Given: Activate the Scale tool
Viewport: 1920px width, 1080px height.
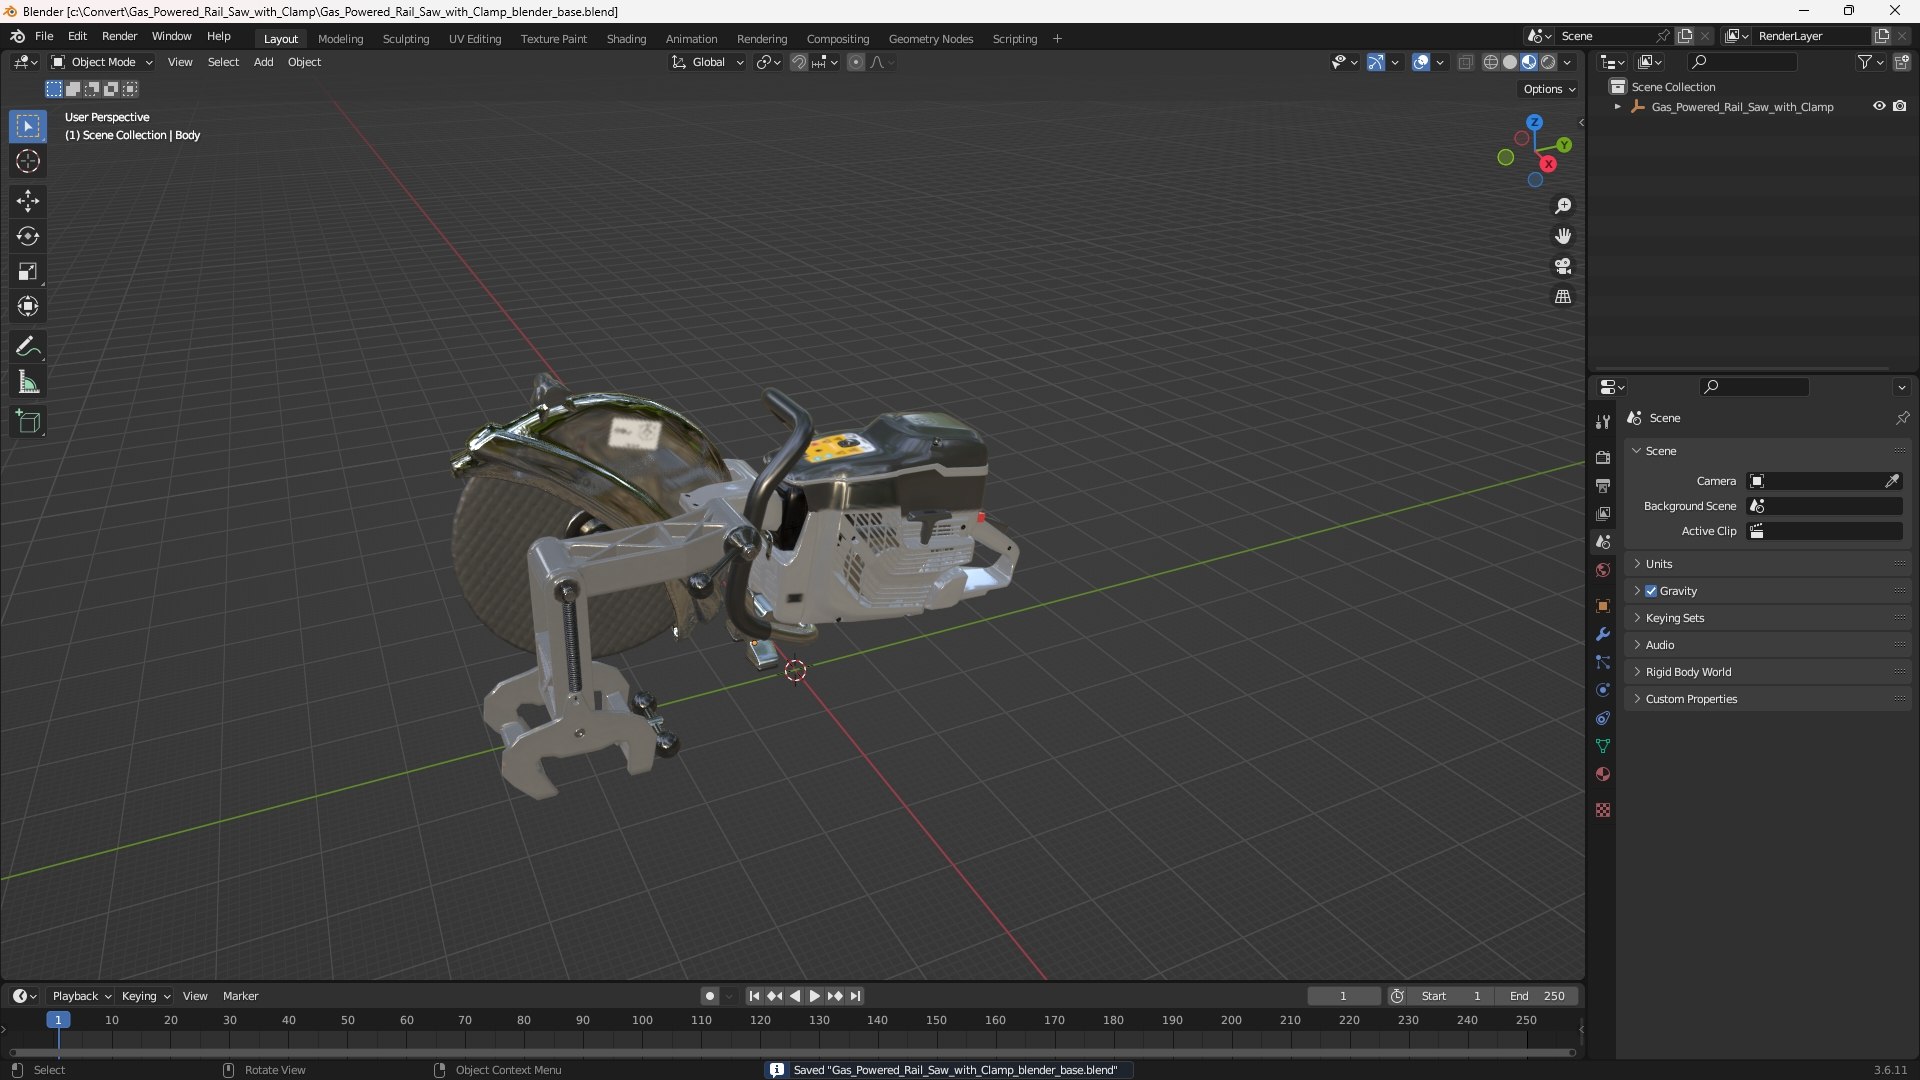Looking at the screenshot, I should pyautogui.click(x=28, y=271).
